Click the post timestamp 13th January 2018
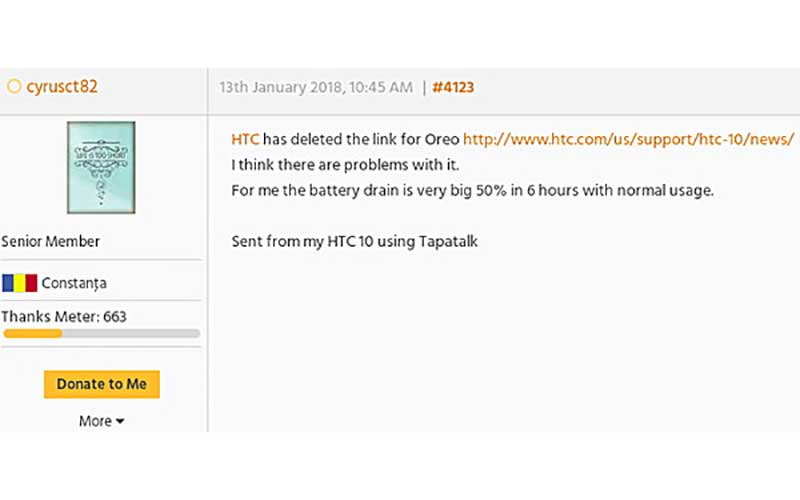800x500 pixels. (x=316, y=88)
